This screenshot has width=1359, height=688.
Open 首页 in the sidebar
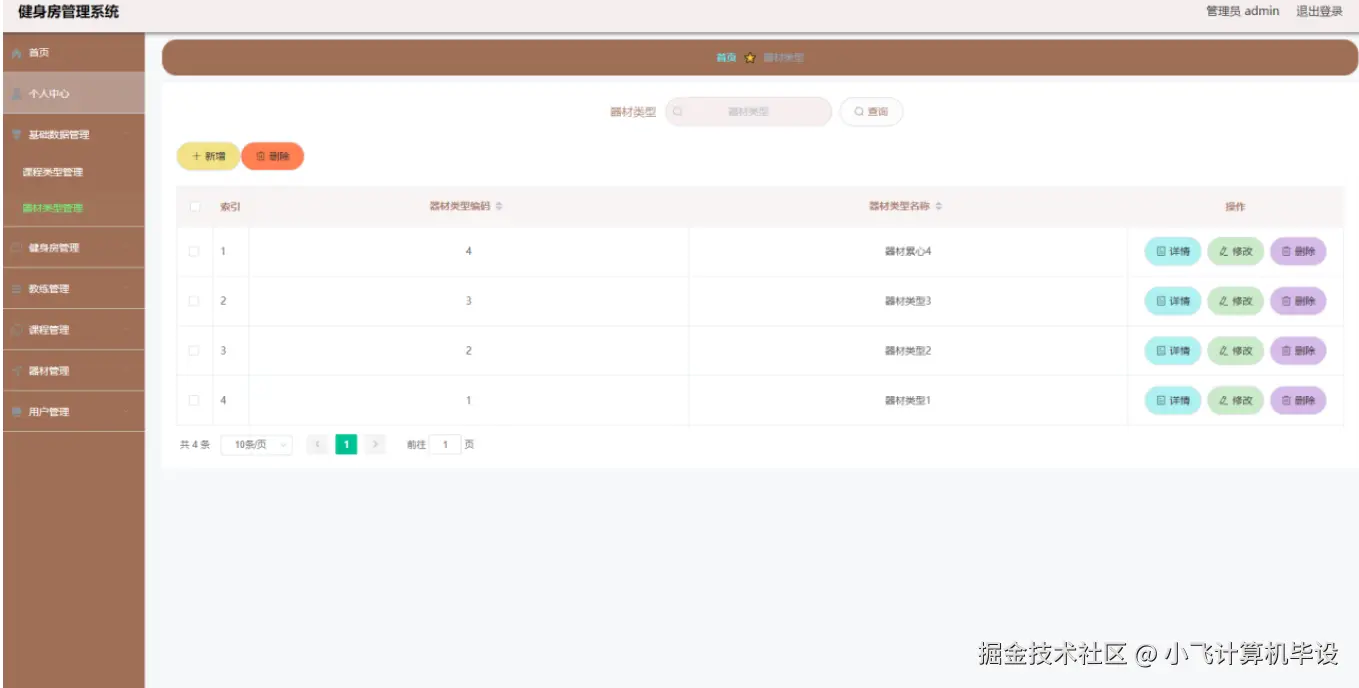74,53
